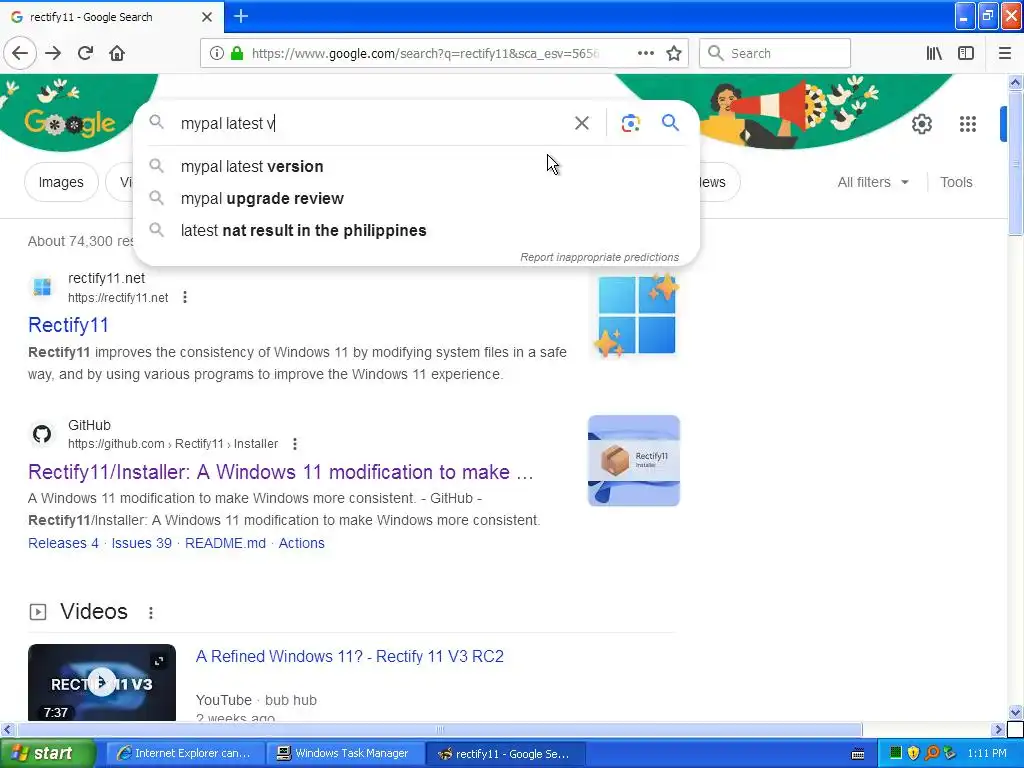Open a new tab with the plus button
This screenshot has width=1024, height=768.
240,16
